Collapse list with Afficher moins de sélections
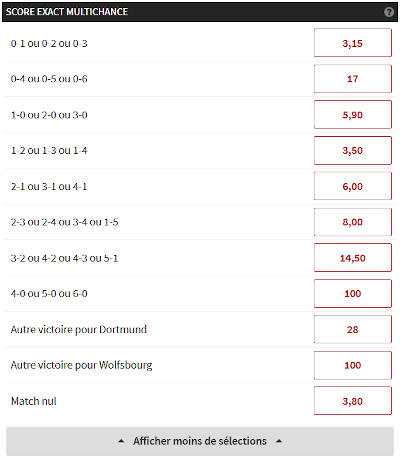The image size is (400, 458). pyautogui.click(x=200, y=441)
